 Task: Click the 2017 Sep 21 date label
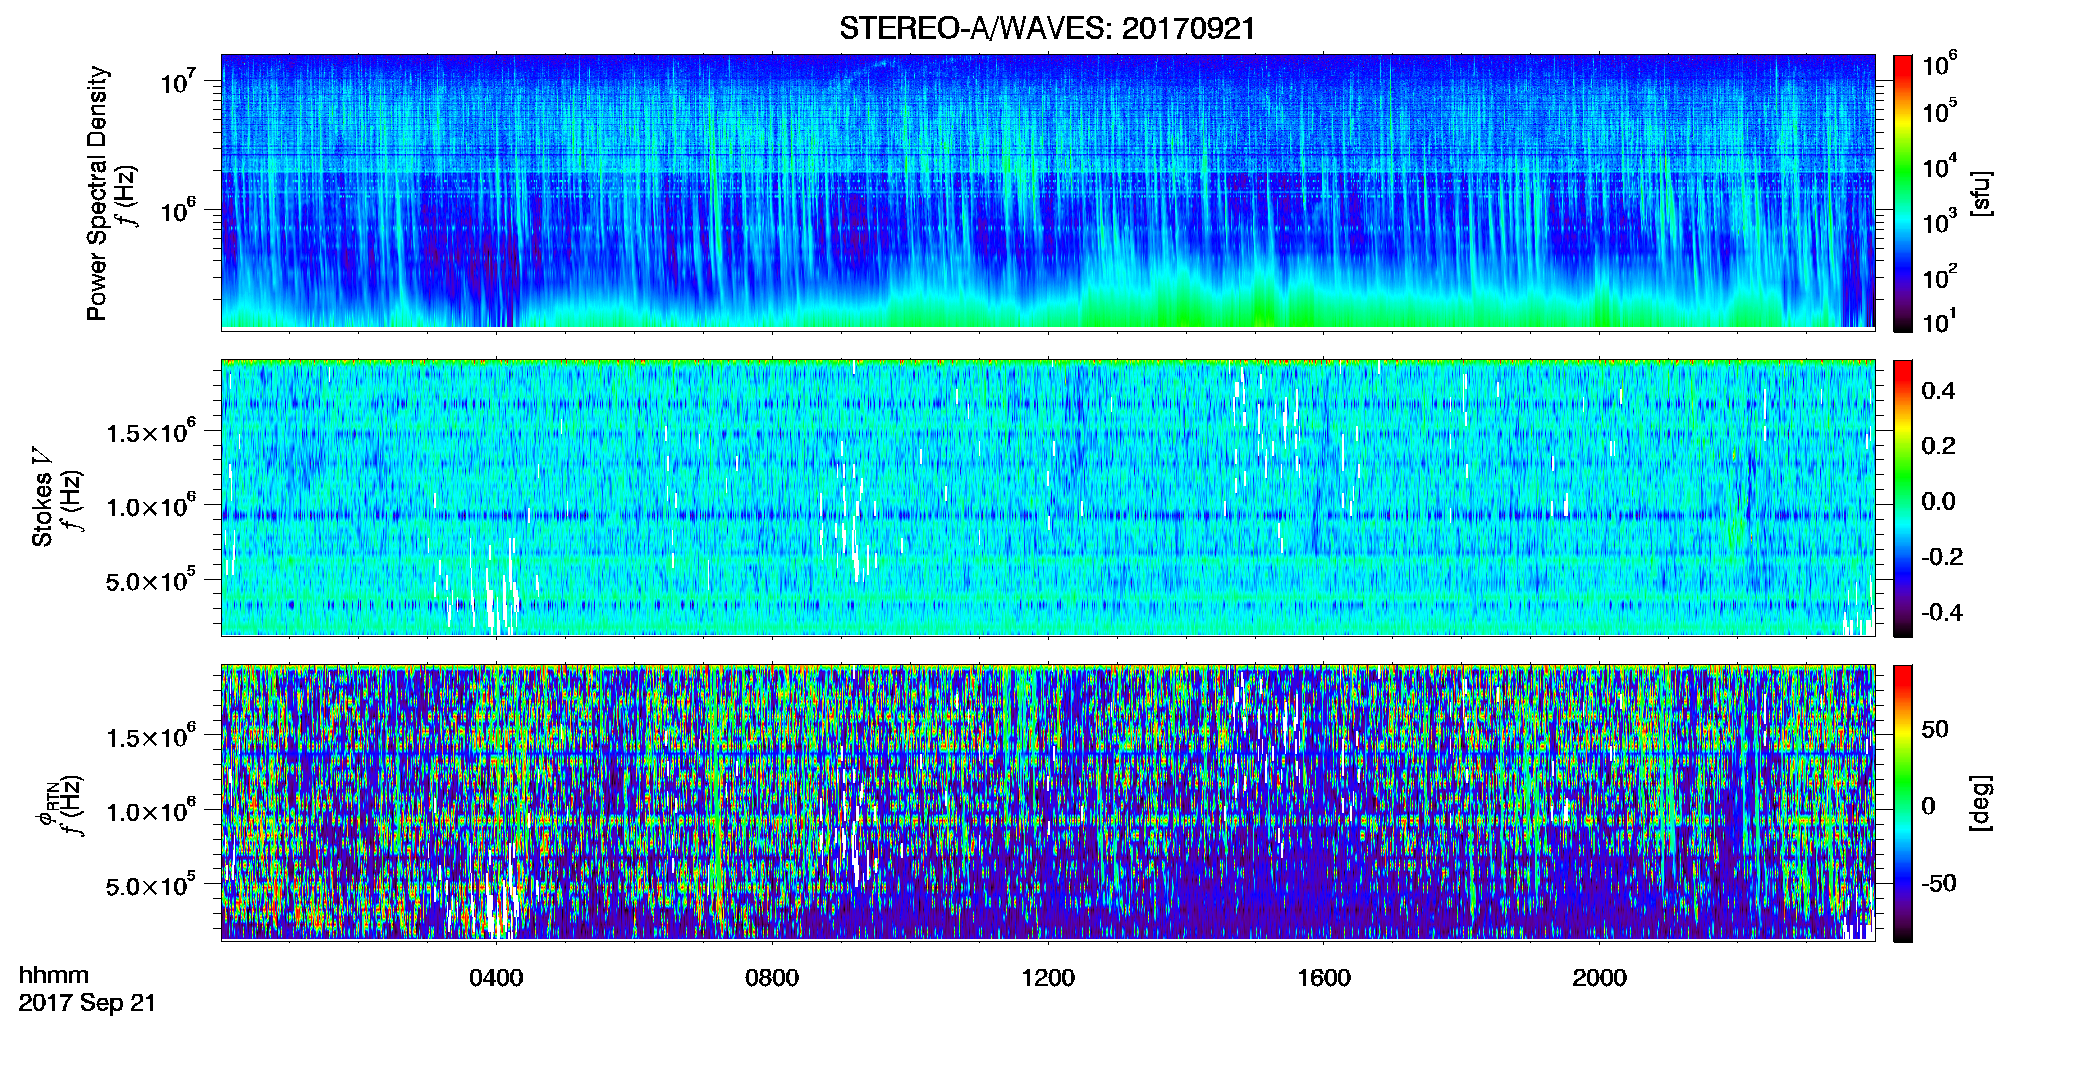[x=88, y=1003]
